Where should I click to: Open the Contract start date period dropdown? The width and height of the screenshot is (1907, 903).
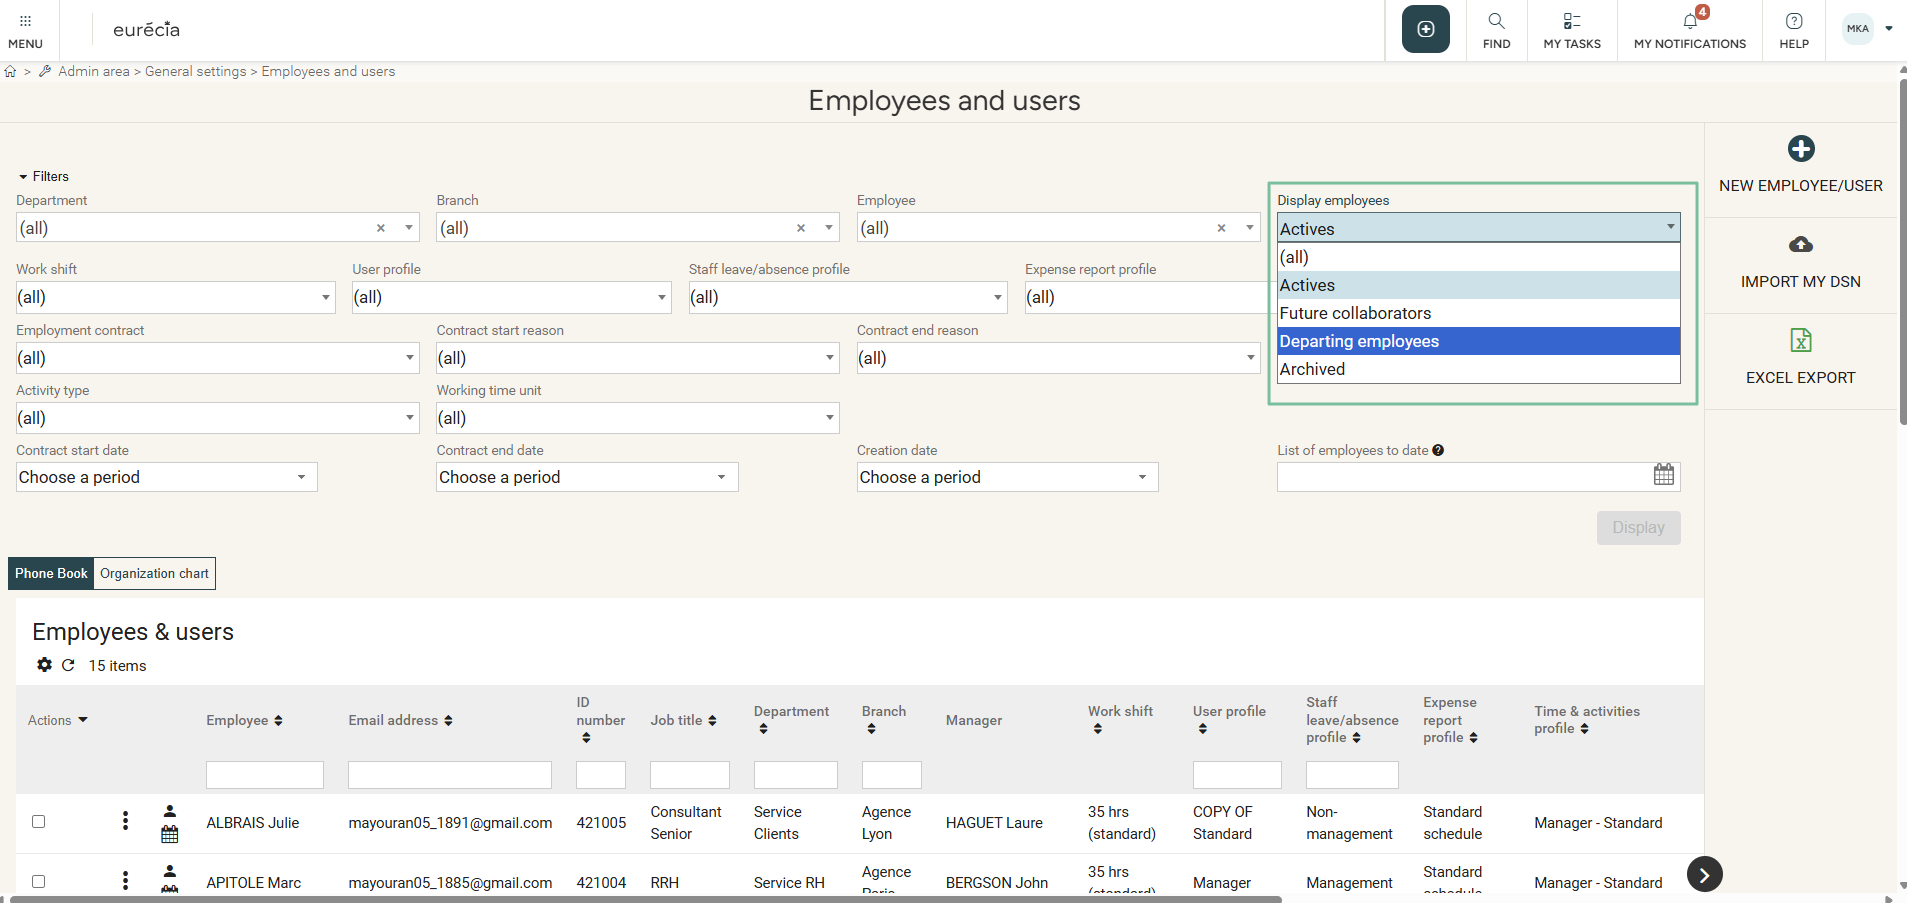pos(166,477)
